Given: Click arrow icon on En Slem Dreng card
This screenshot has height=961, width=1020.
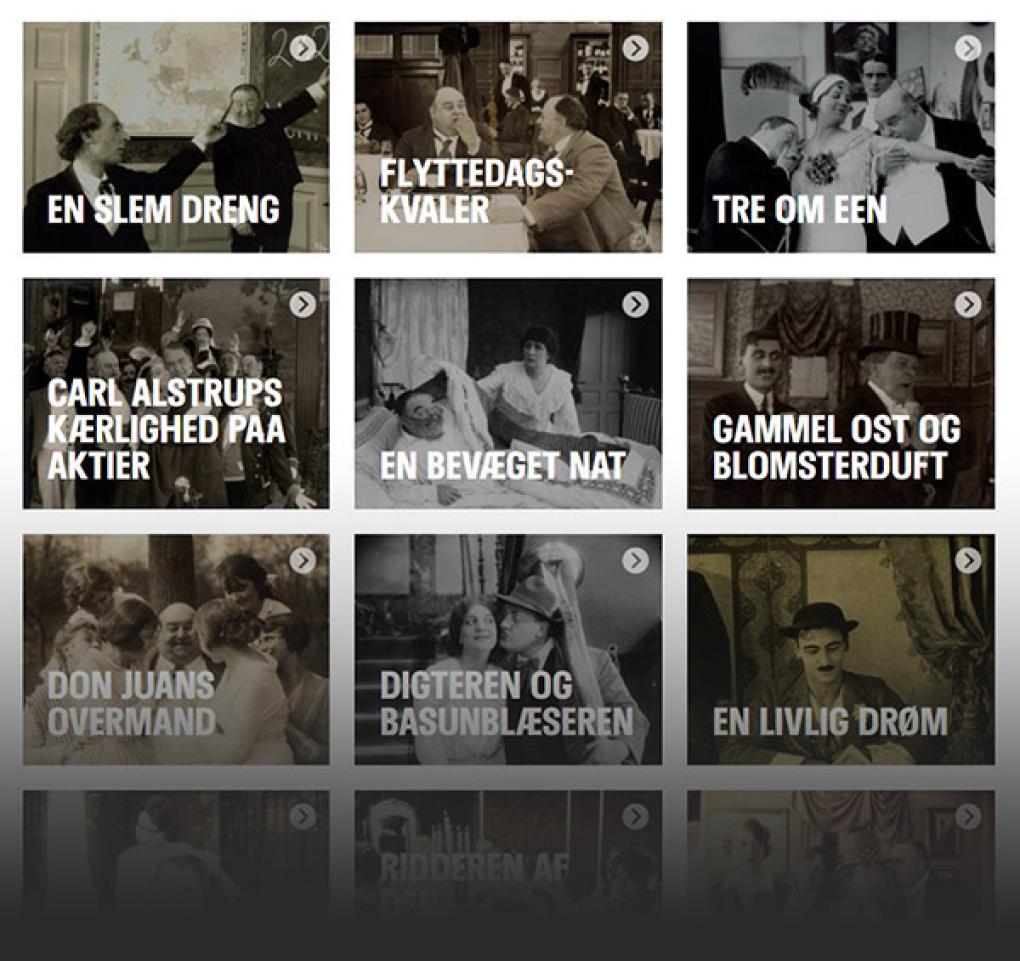Looking at the screenshot, I should pyautogui.click(x=302, y=48).
